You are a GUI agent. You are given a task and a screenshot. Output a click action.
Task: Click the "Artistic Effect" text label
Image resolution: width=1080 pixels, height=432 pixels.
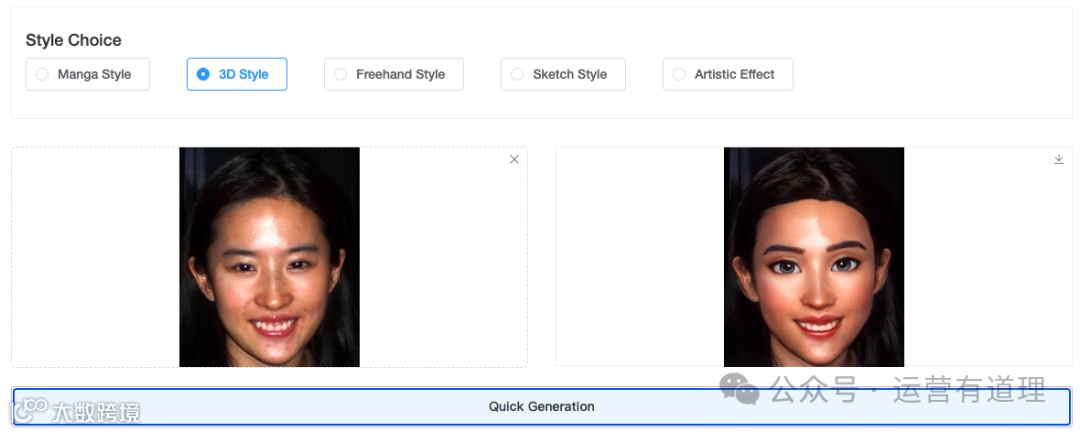734,74
